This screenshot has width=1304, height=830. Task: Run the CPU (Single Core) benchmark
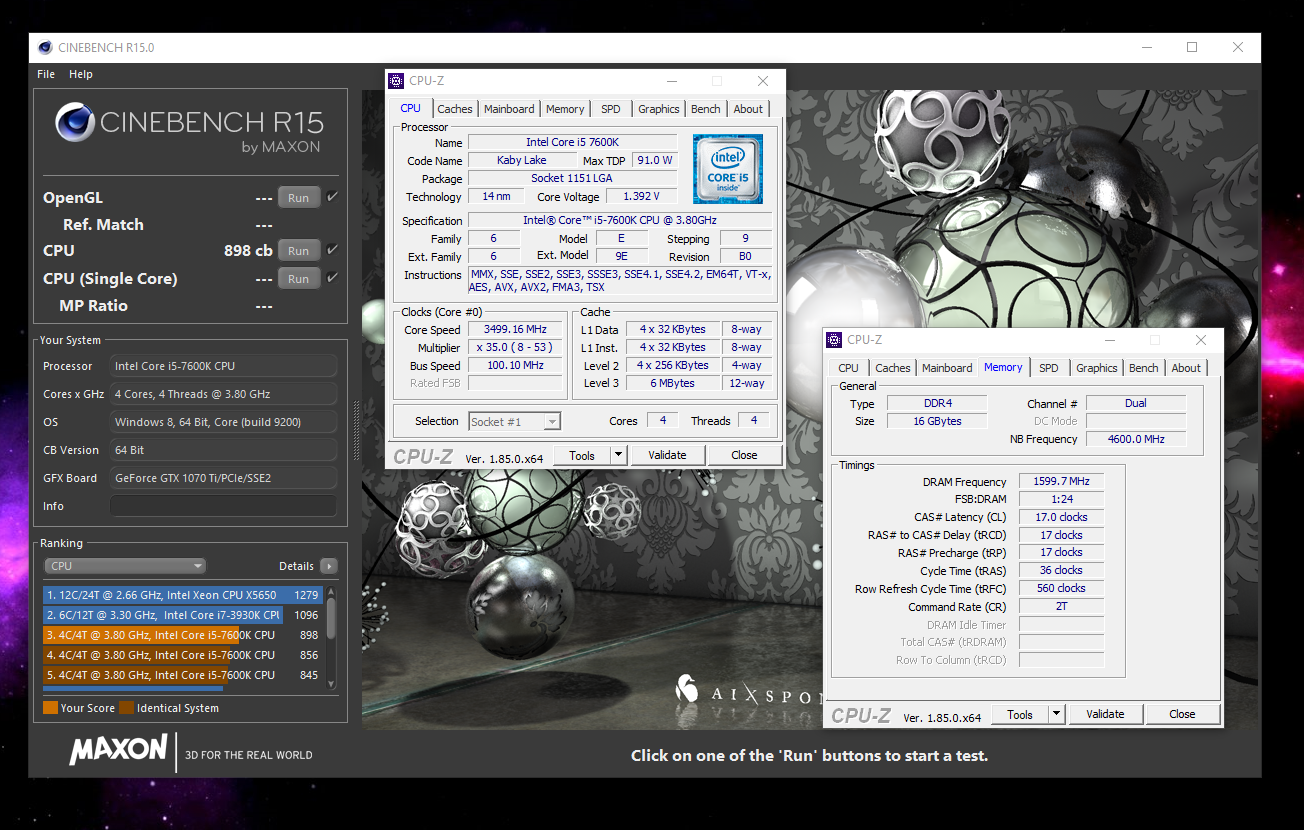299,279
